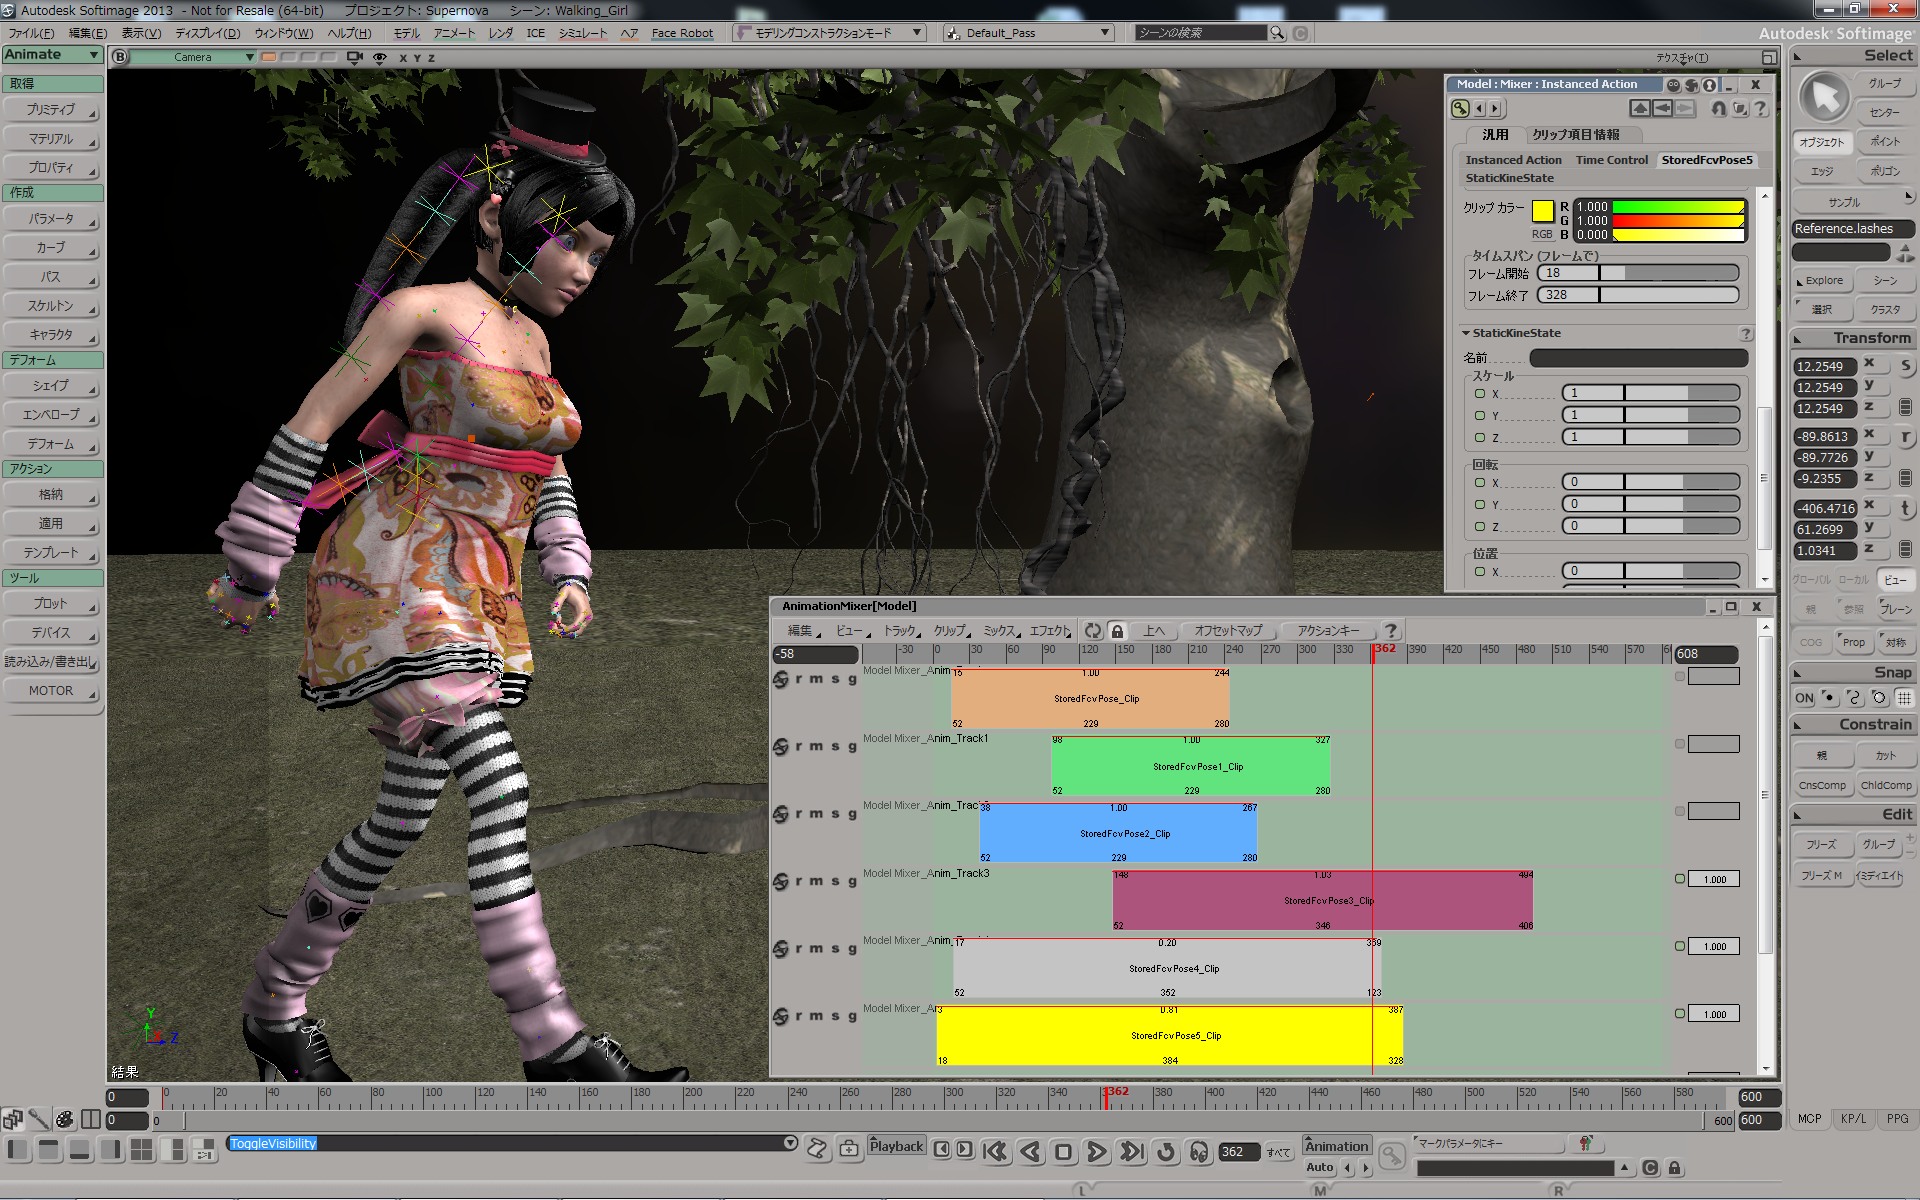
Task: Click the CnsComp constrain button
Action: pyautogui.click(x=1822, y=786)
